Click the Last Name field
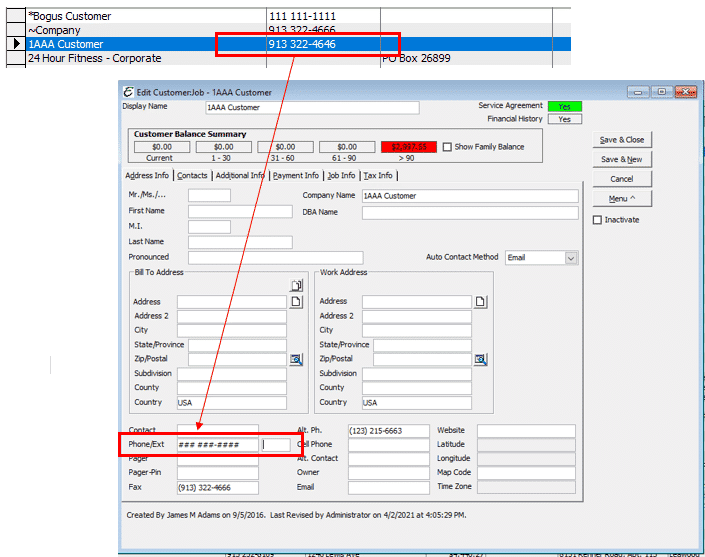The width and height of the screenshot is (705, 557). 241,242
